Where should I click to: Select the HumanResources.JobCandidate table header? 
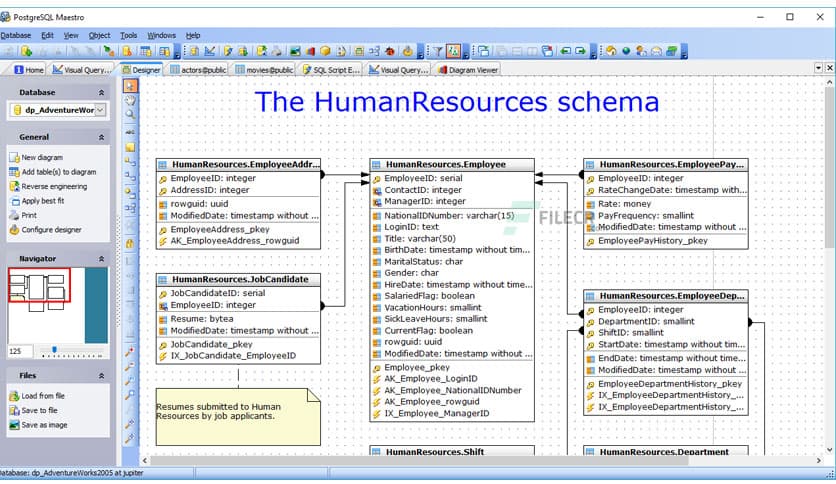(x=238, y=279)
